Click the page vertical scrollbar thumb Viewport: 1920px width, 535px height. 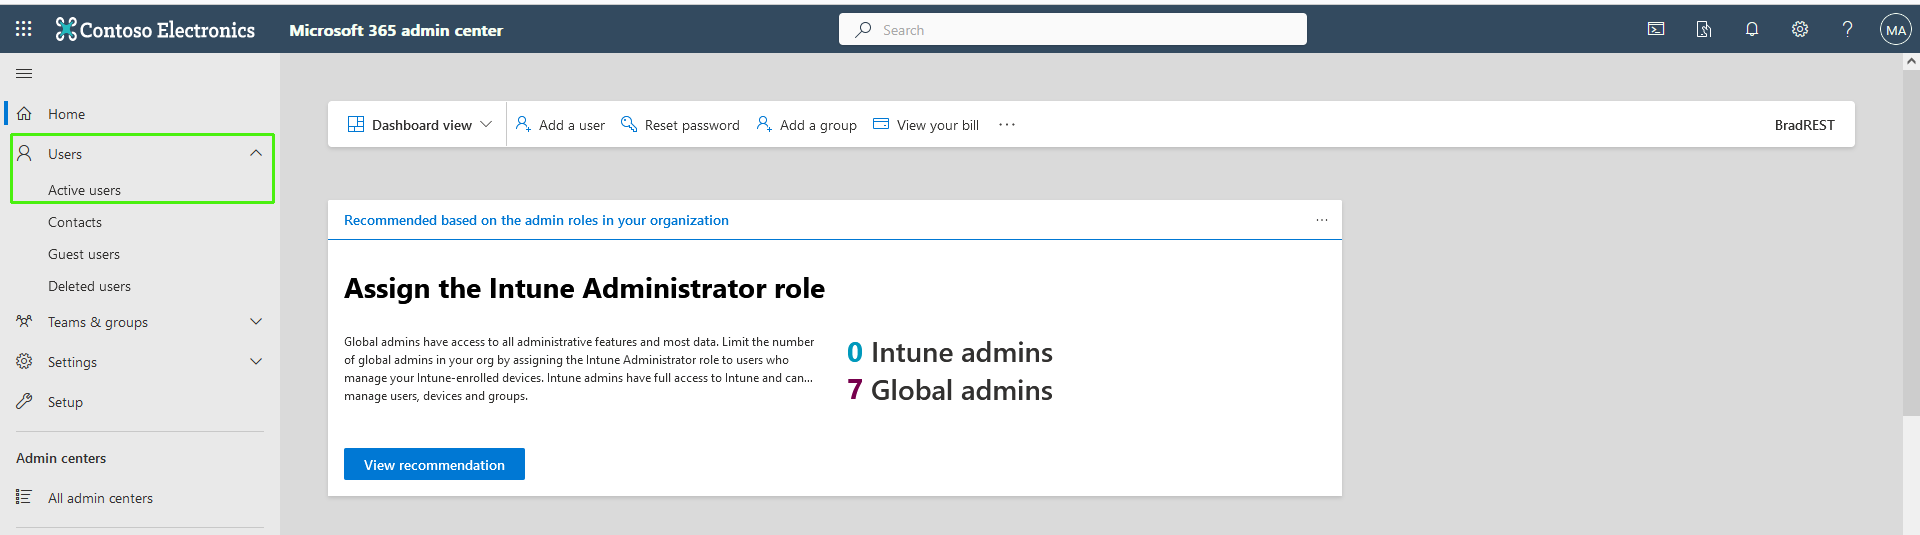pos(1911,242)
